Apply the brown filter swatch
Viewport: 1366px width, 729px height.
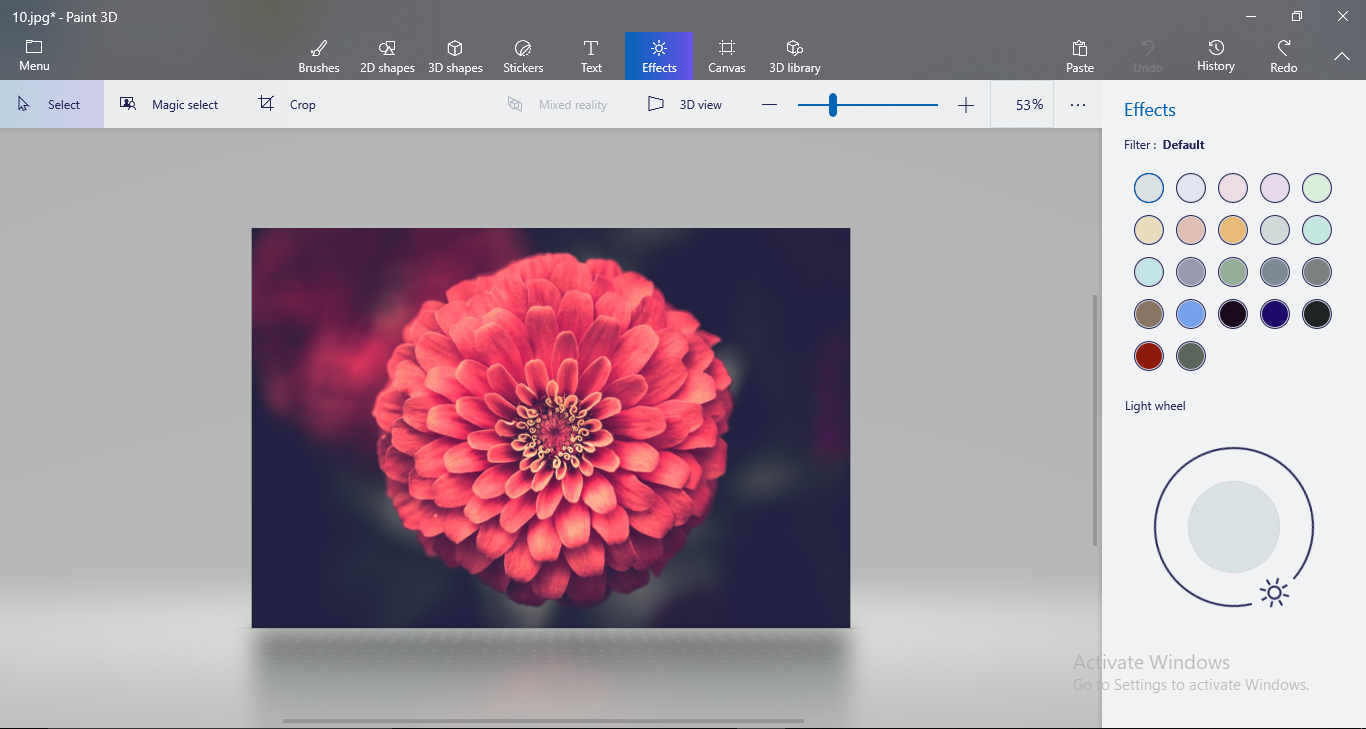coord(1149,314)
